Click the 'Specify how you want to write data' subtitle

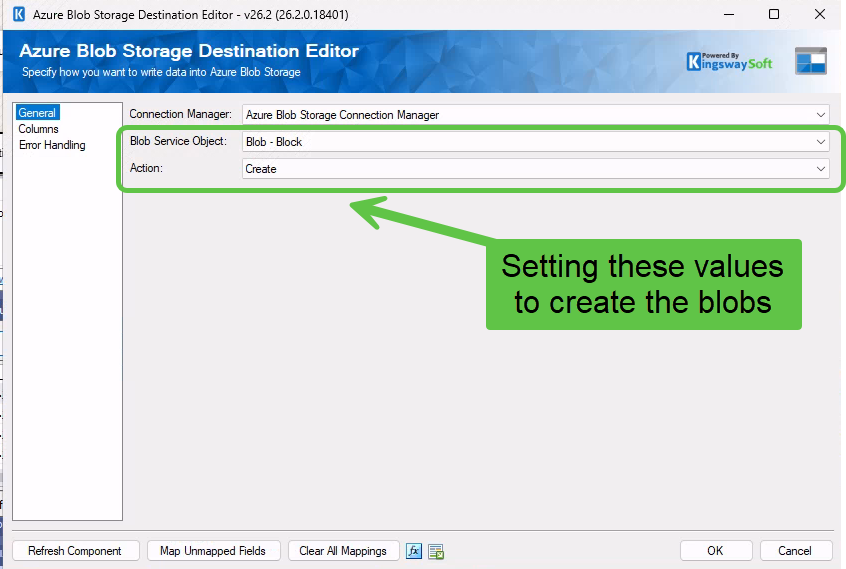(x=161, y=72)
